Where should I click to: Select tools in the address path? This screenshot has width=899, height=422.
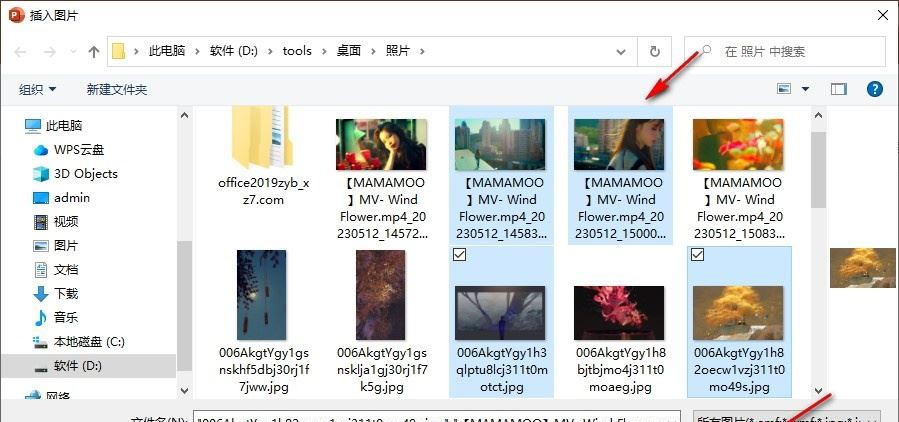click(x=297, y=51)
